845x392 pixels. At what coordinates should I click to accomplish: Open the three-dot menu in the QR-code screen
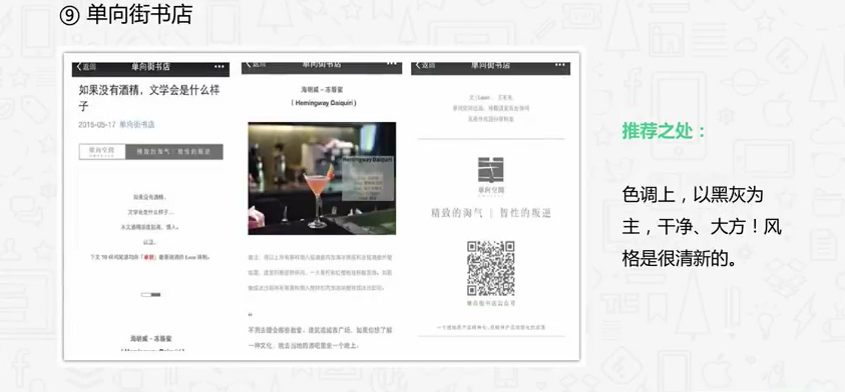coord(560,65)
